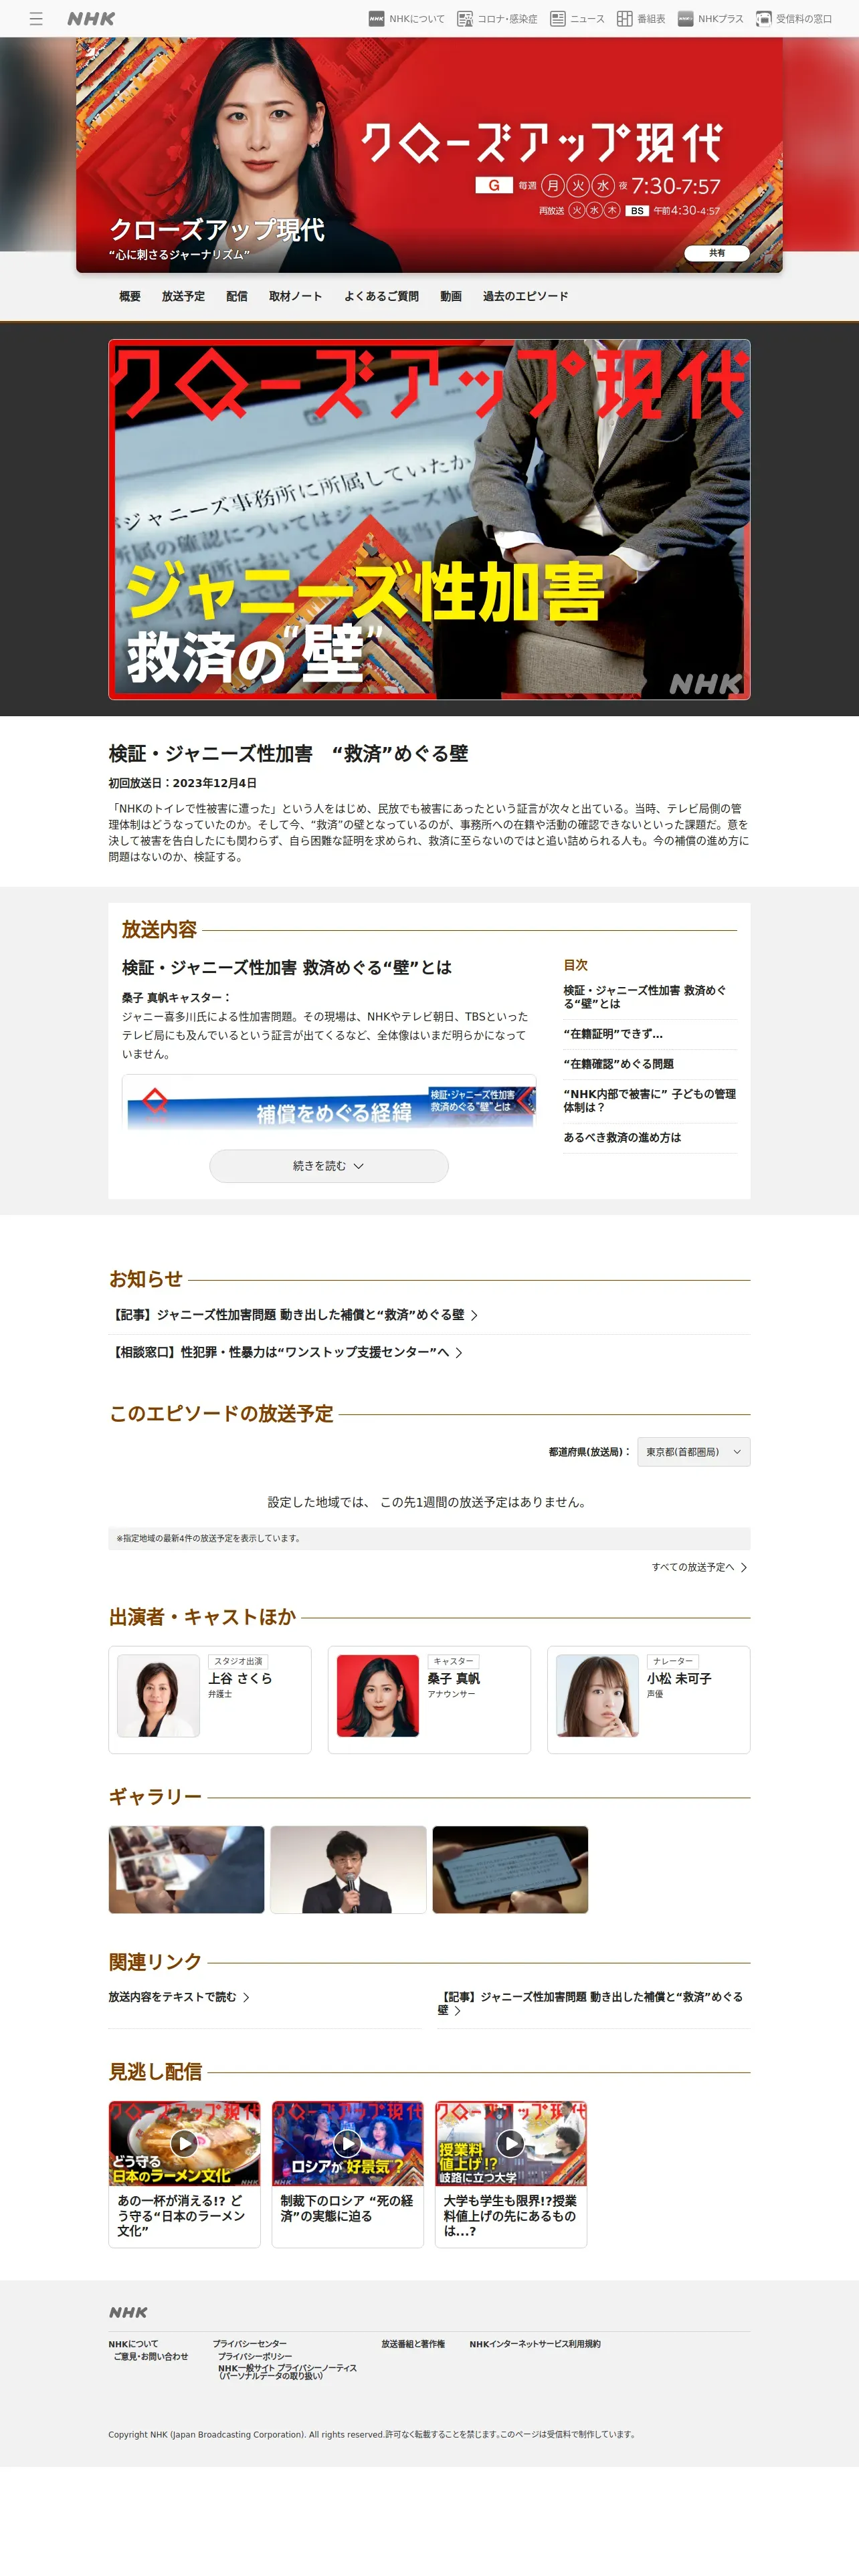Open title 制裁下のロシア episode
859x2576 pixels.
347,2208
